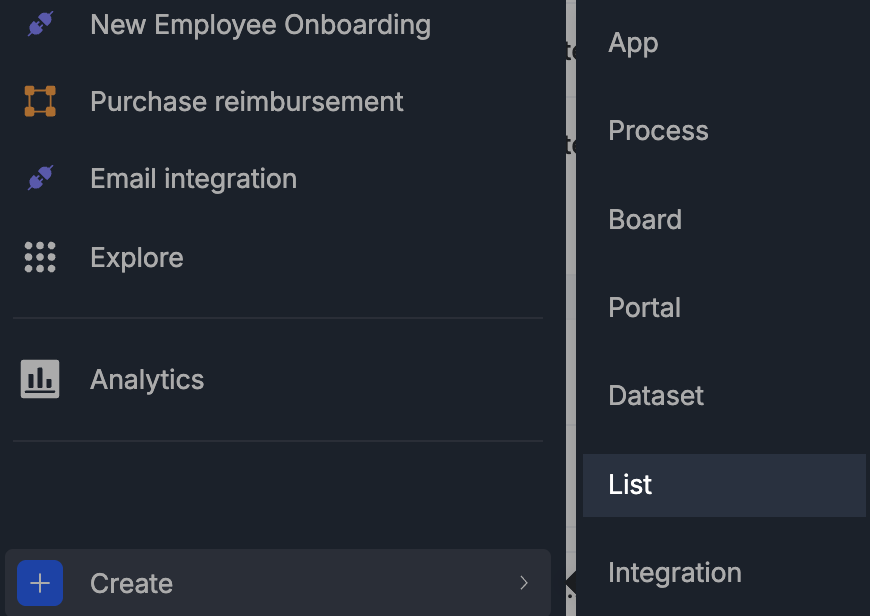Expand the Create submenu chevron arrow

coord(524,583)
